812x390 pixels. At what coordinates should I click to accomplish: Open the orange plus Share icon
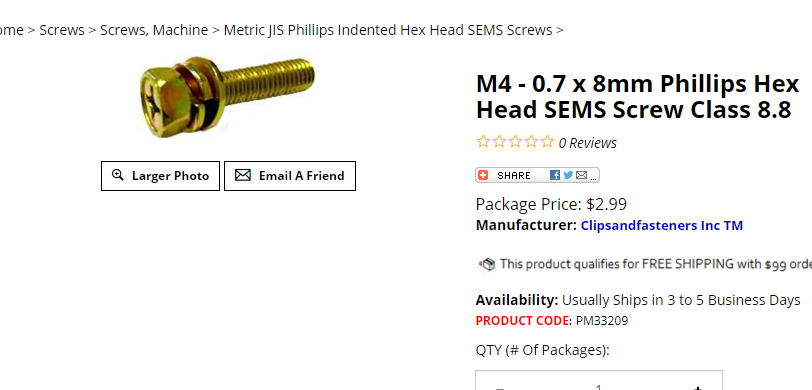(x=483, y=175)
